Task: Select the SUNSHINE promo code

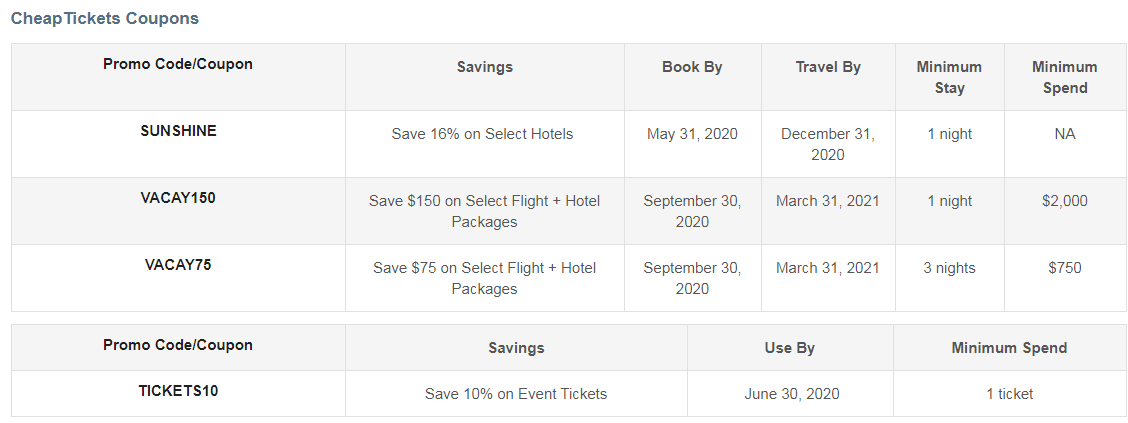Action: [x=178, y=131]
